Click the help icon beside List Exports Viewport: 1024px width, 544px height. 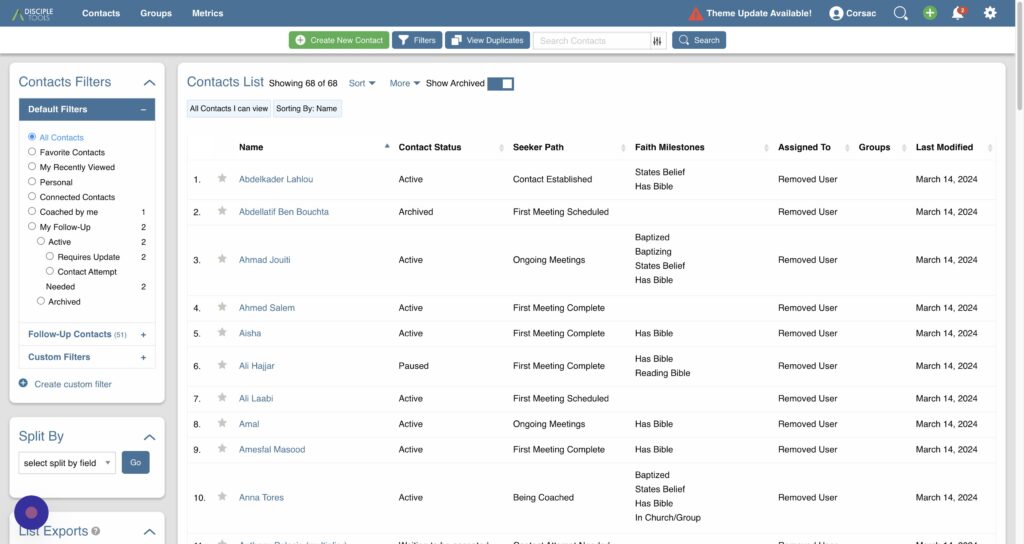pyautogui.click(x=96, y=531)
